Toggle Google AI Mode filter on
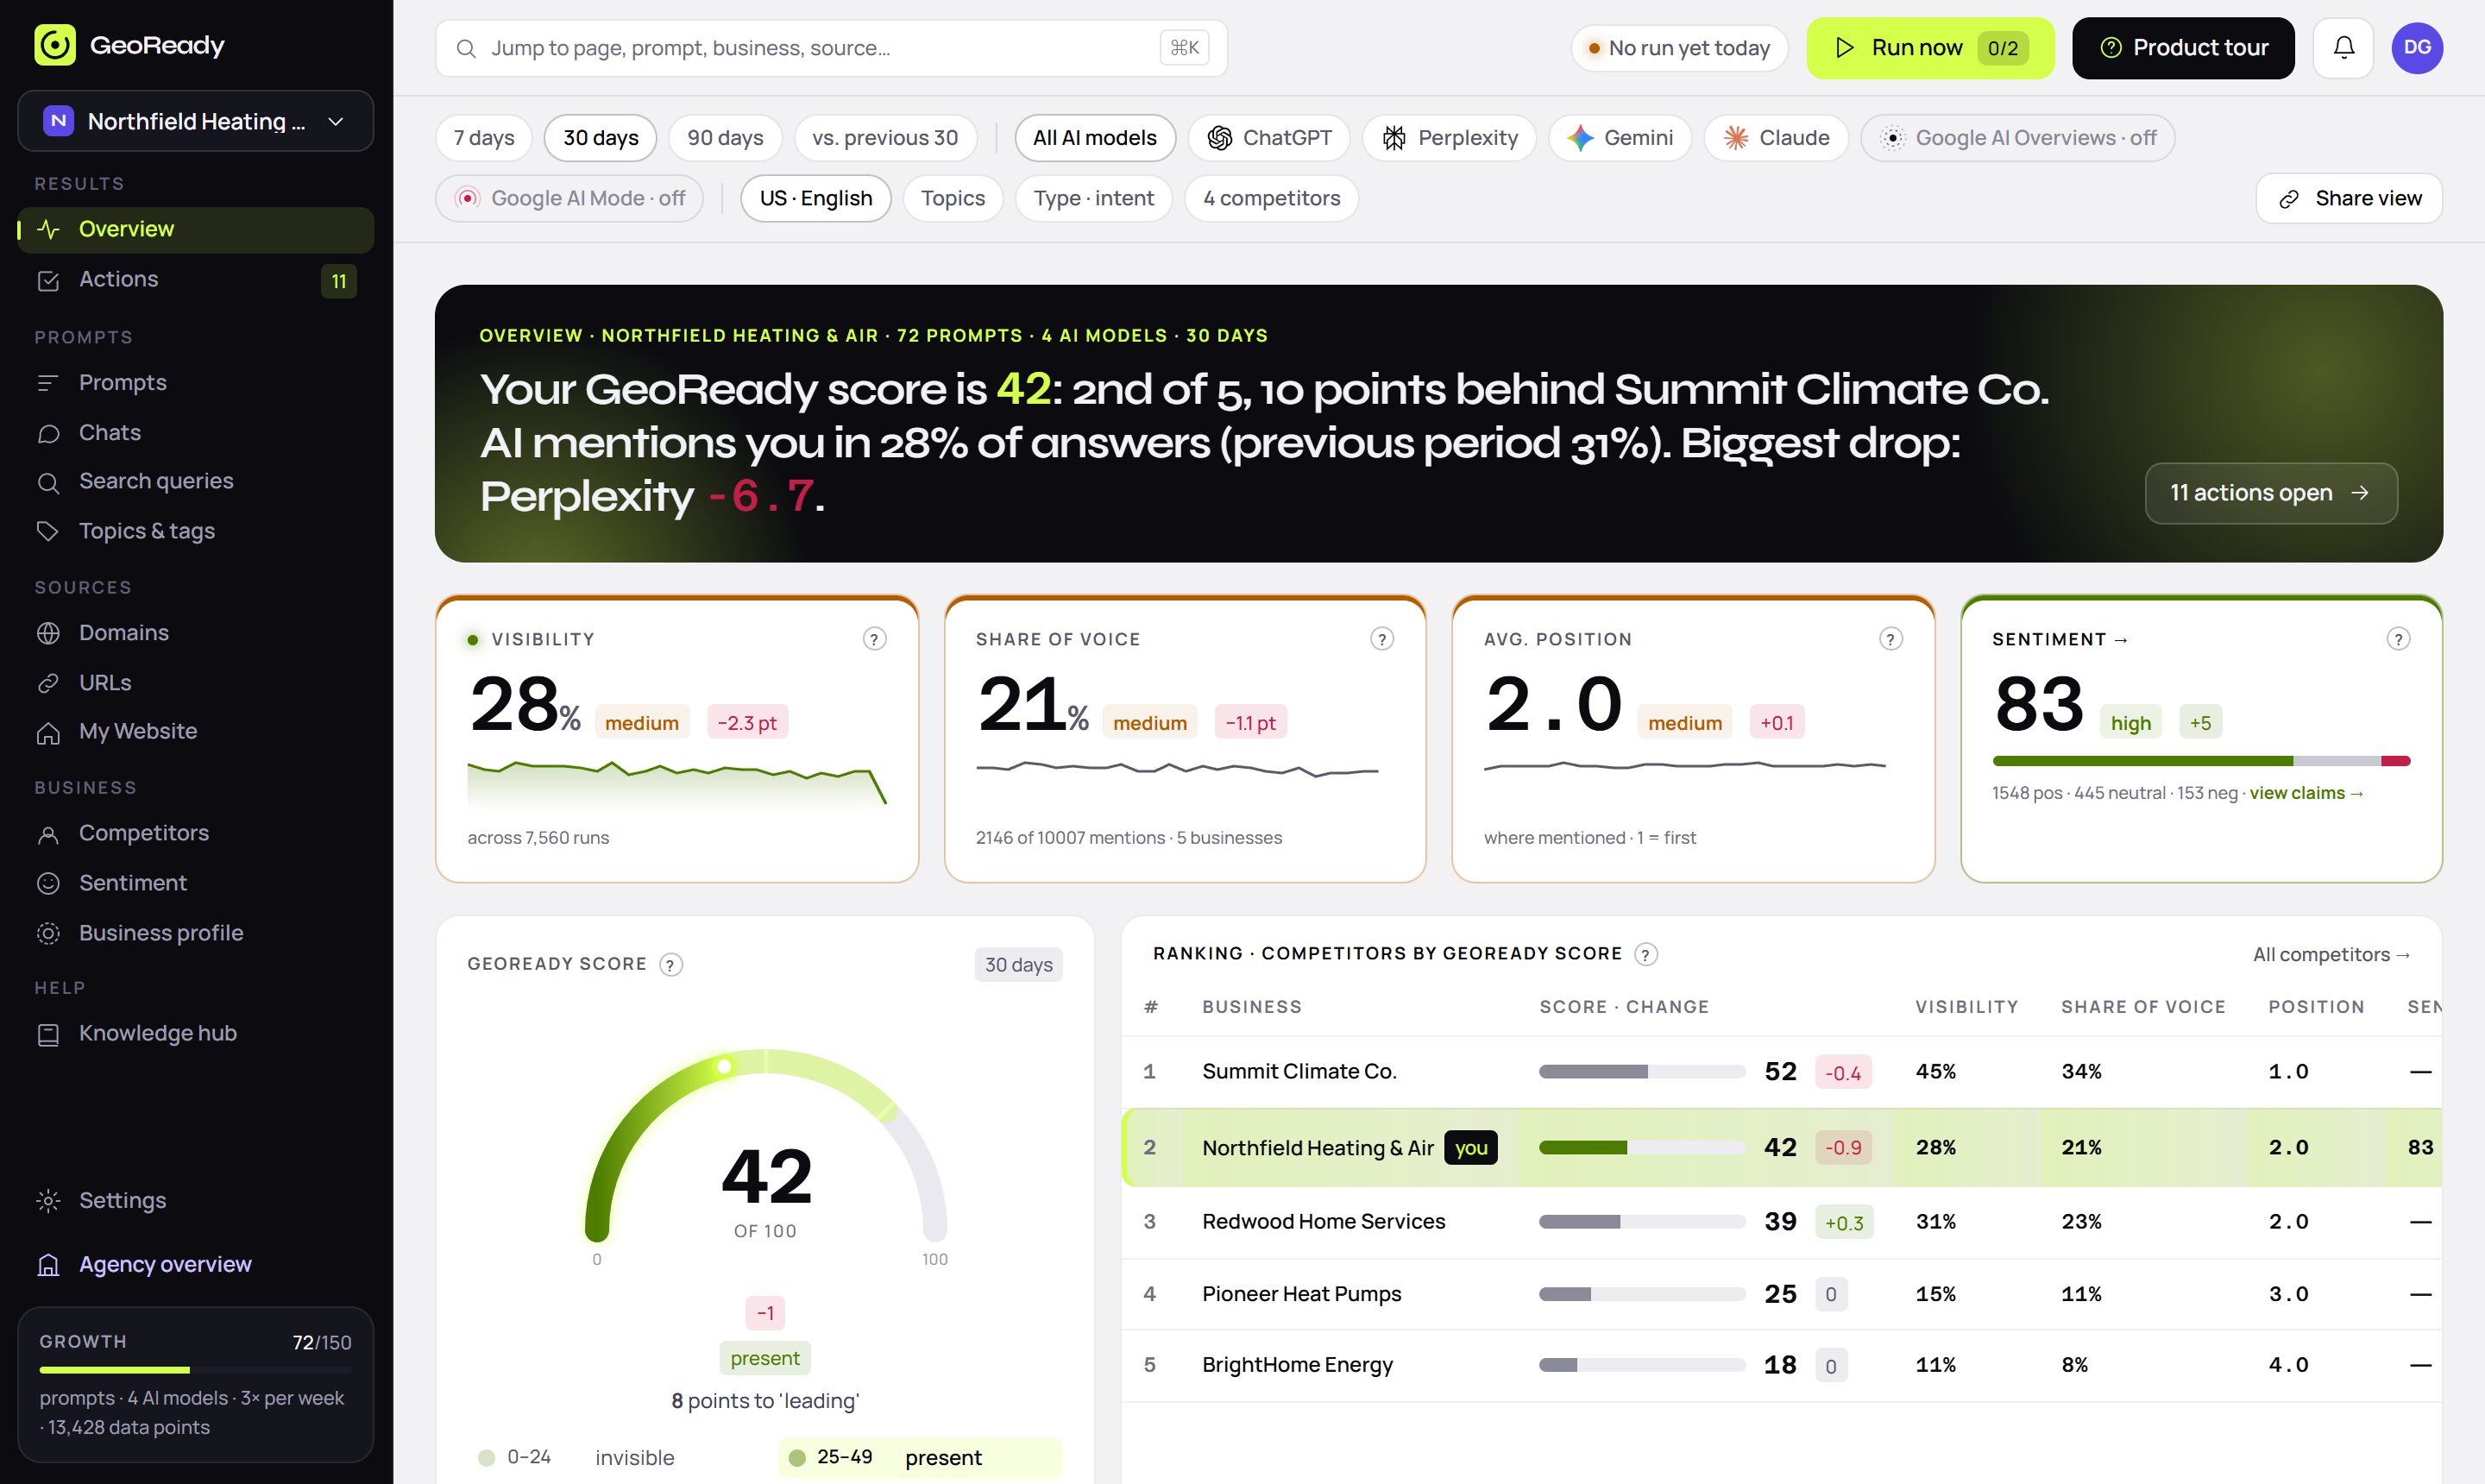Screen dimensions: 2485x1484 [569, 198]
